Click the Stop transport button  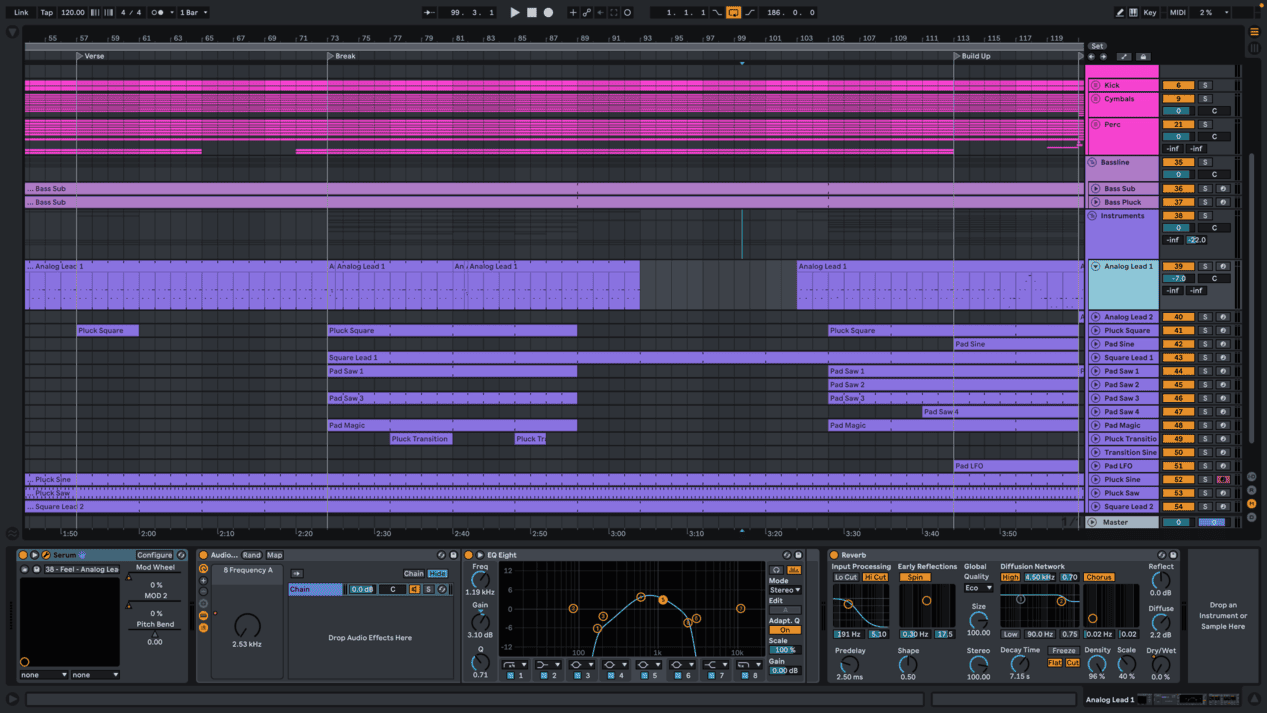(x=531, y=12)
